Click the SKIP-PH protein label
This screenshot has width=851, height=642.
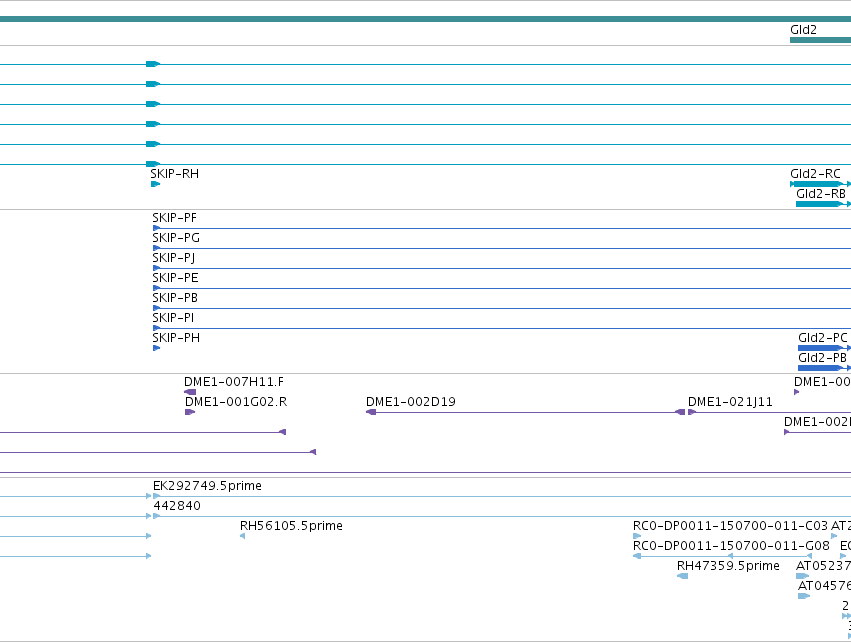(176, 338)
